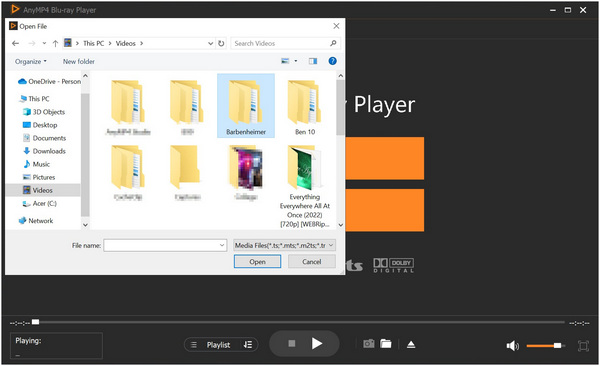The width and height of the screenshot is (600, 366).
Task: Select Everything Everywhere All At Once folder
Action: 305,186
